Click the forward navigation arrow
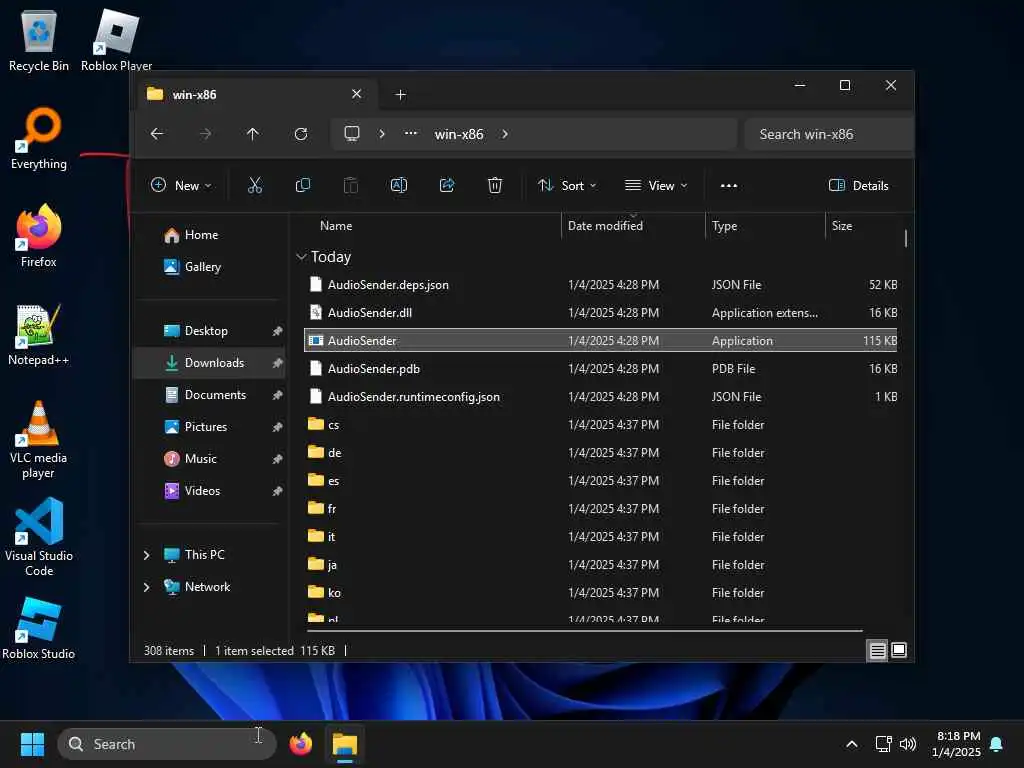This screenshot has width=1024, height=768. (205, 134)
